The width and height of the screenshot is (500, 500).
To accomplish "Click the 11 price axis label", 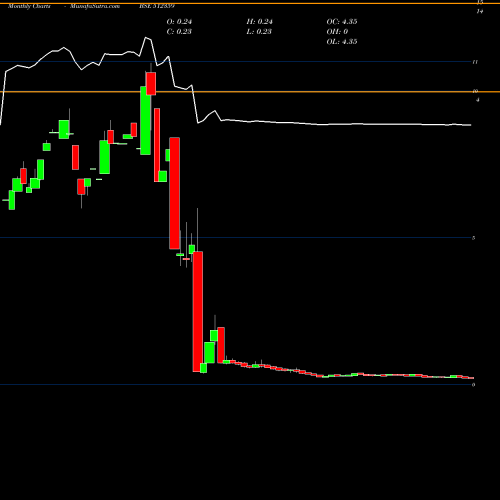I will 475,62.
